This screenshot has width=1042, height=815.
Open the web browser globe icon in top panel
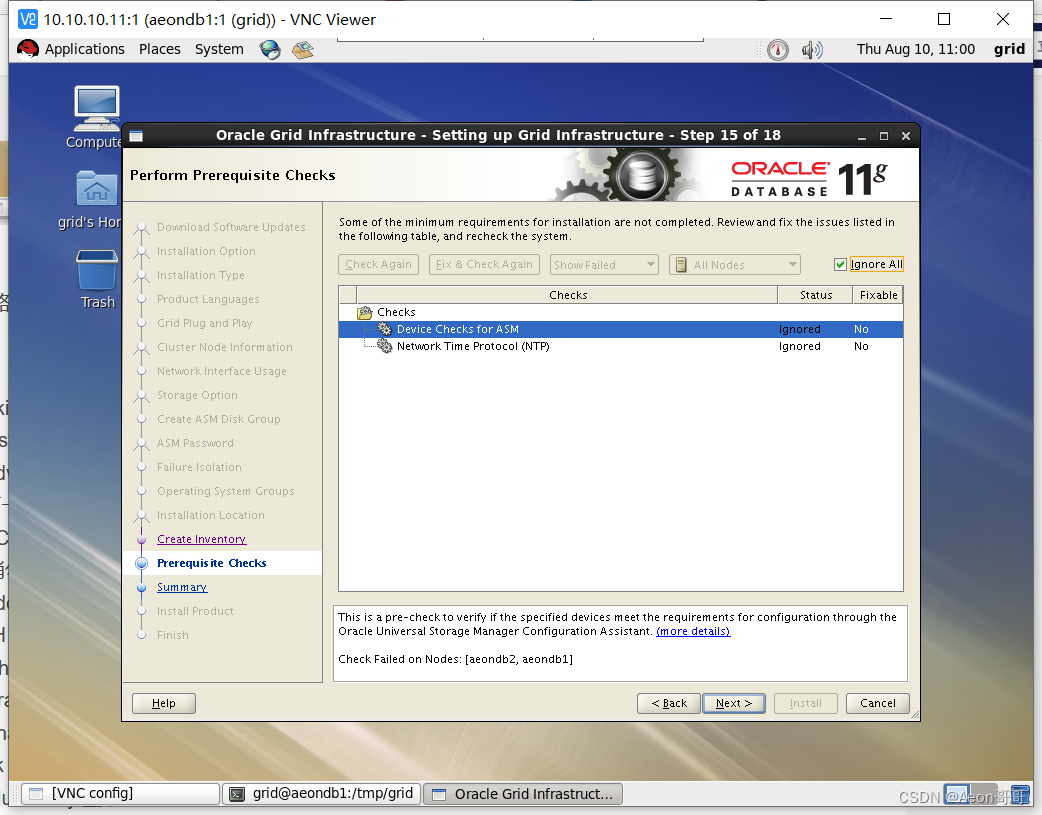click(268, 48)
